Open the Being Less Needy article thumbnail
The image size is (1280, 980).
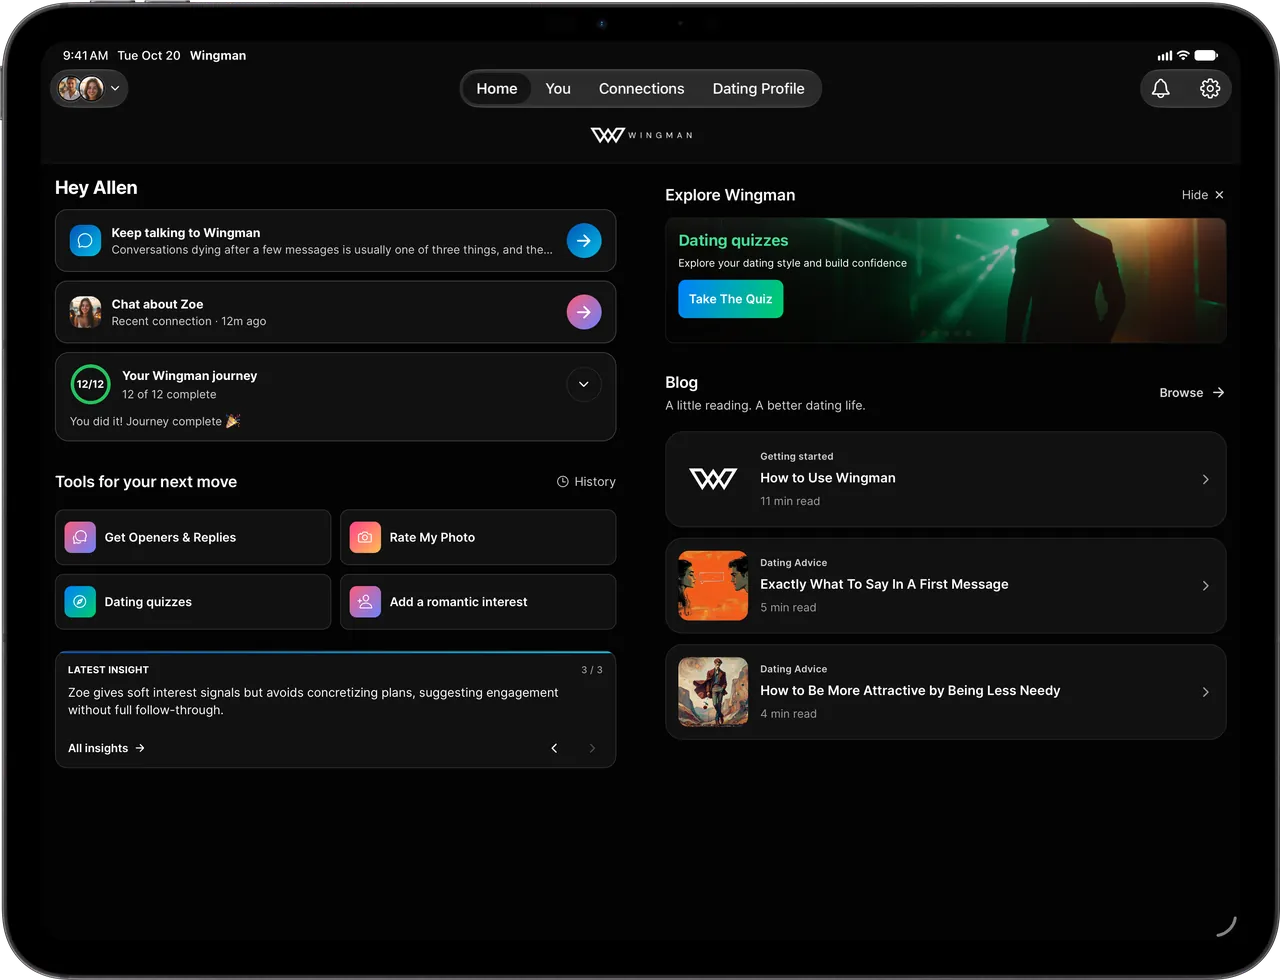(x=713, y=692)
